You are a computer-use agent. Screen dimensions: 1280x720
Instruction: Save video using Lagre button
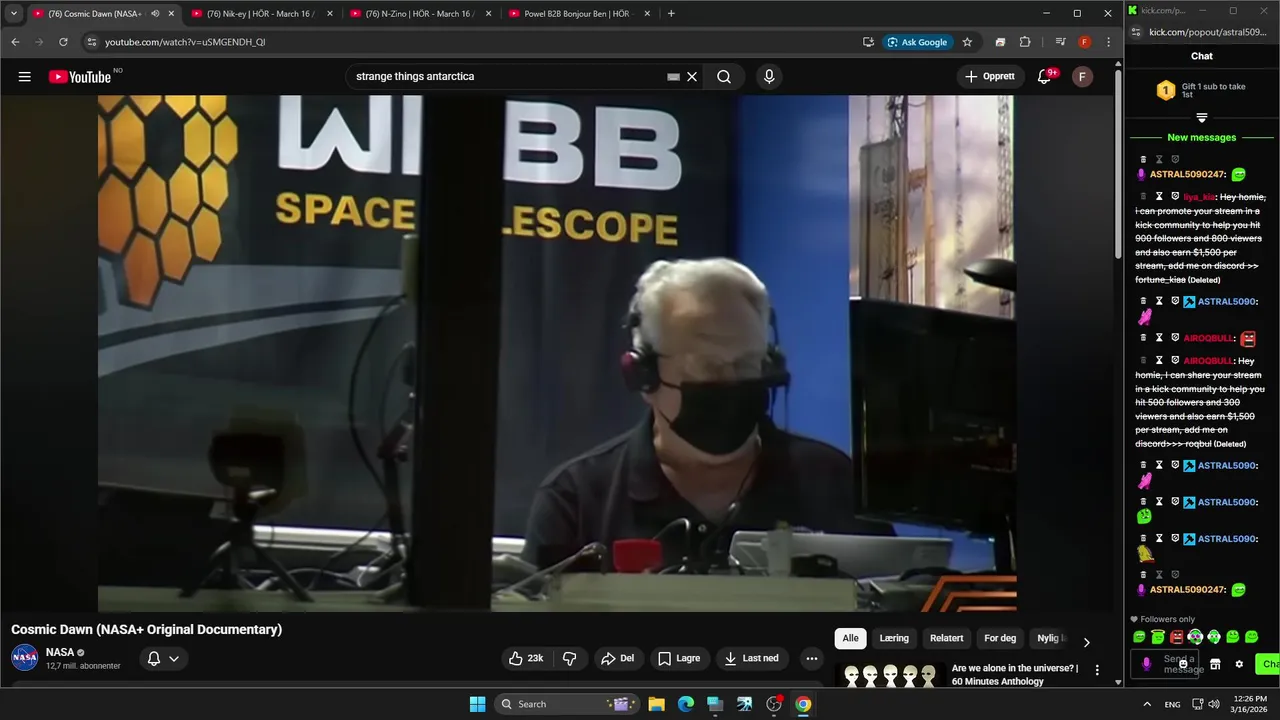pyautogui.click(x=679, y=658)
